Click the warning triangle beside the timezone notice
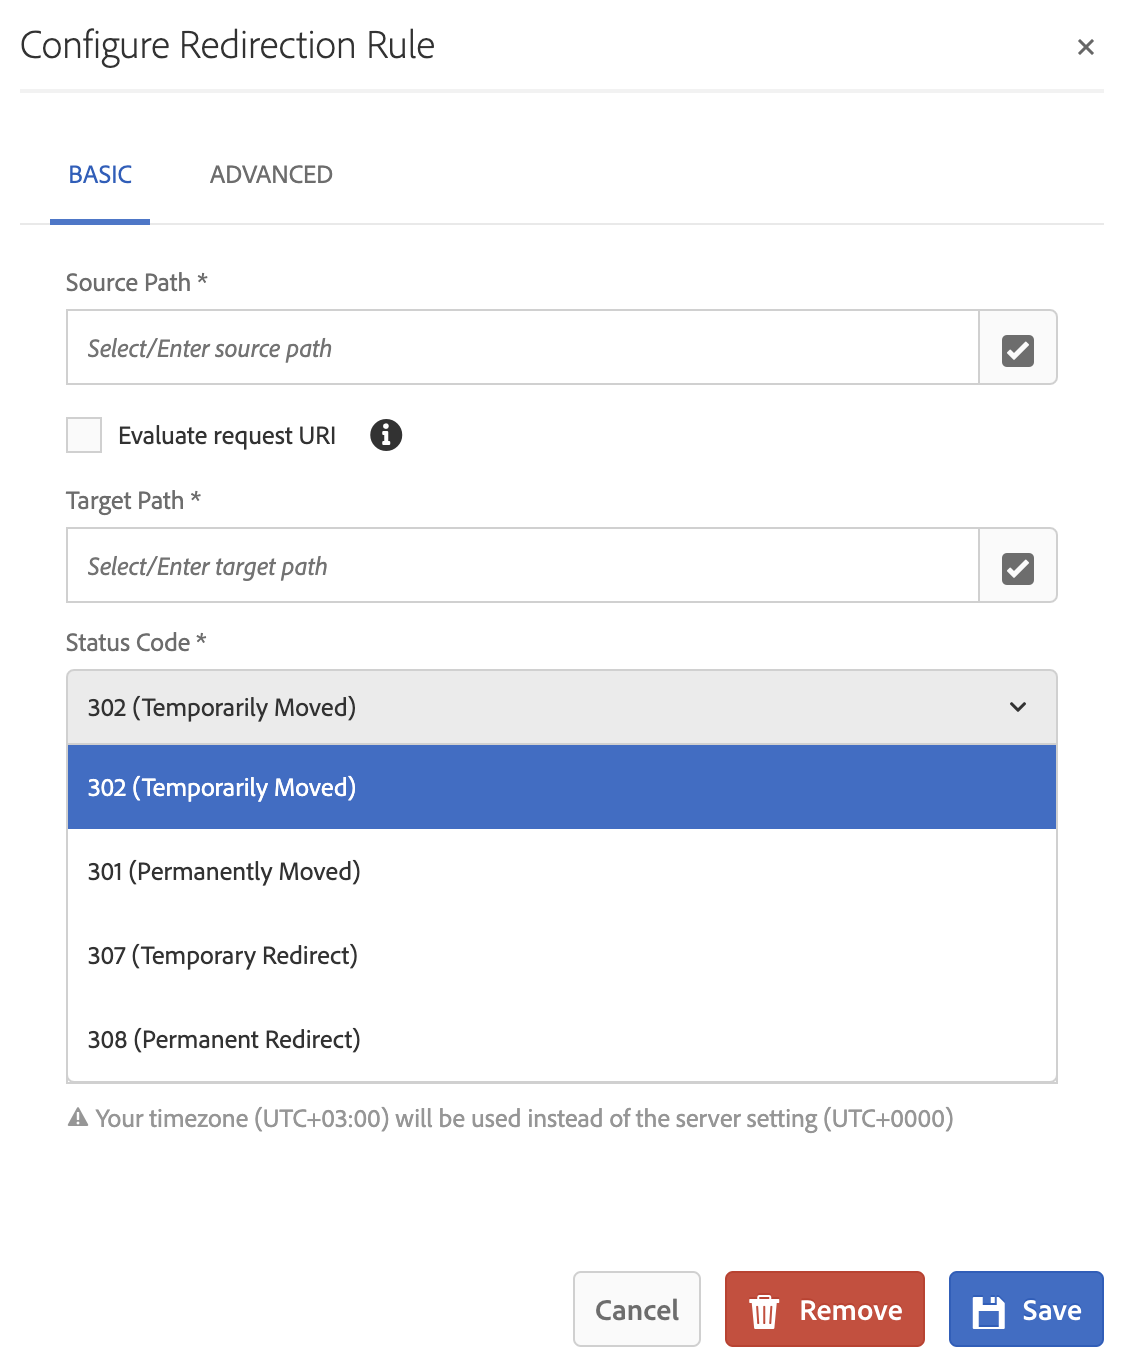The height and width of the screenshot is (1366, 1124). pos(76,1118)
